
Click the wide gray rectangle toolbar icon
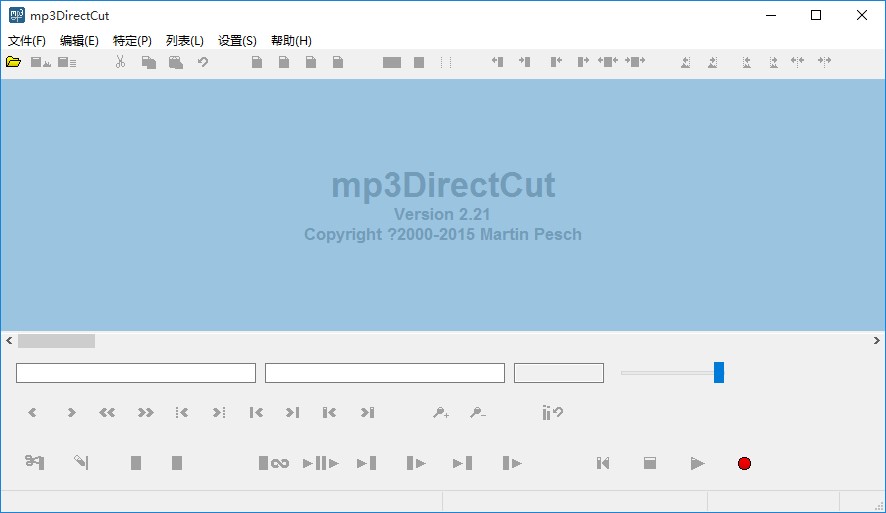tap(392, 62)
